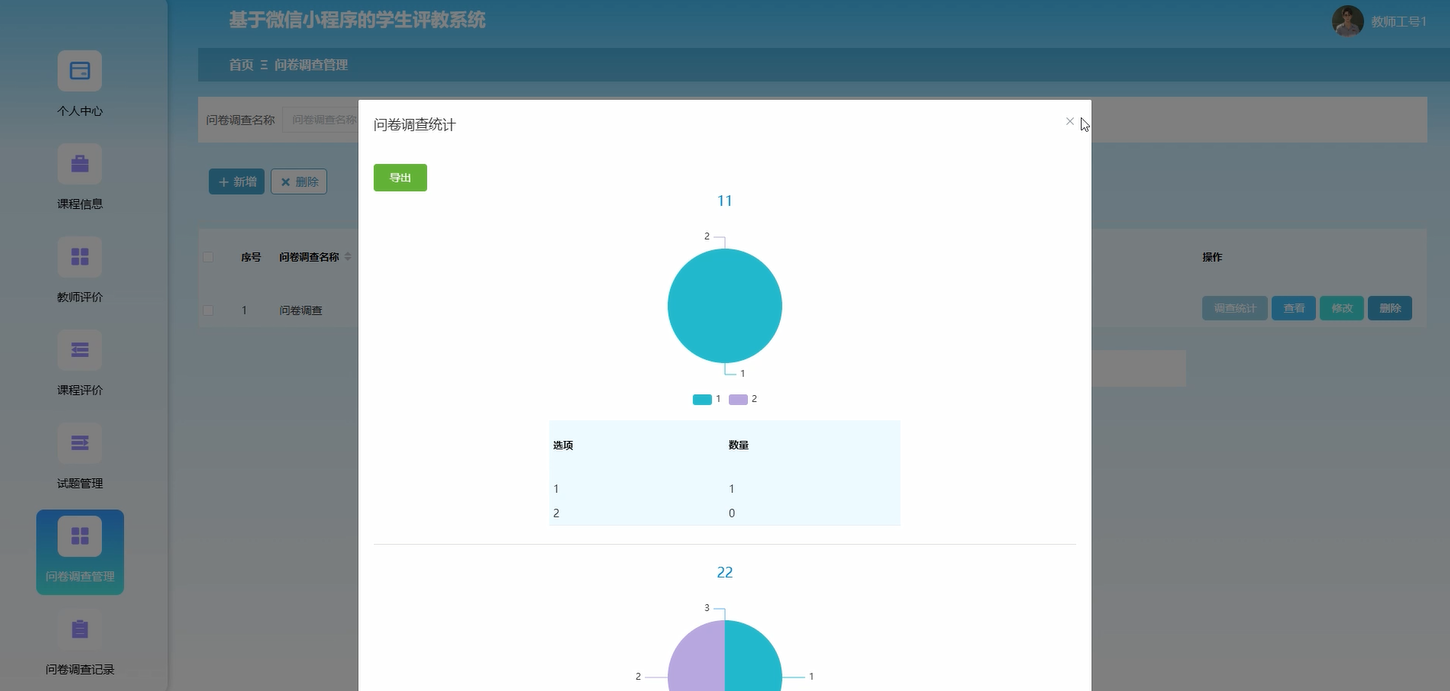Viewport: 1450px width, 691px height.
Task: Click the 导出 export button
Action: (x=400, y=177)
